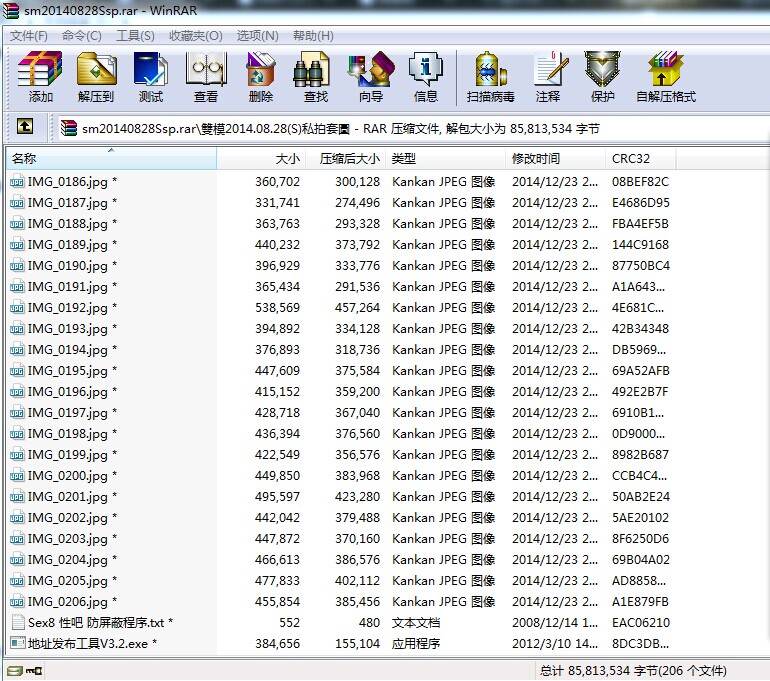Open the 注释 (Comment) toolbar tool
Image resolution: width=770 pixels, height=681 pixels.
click(547, 77)
